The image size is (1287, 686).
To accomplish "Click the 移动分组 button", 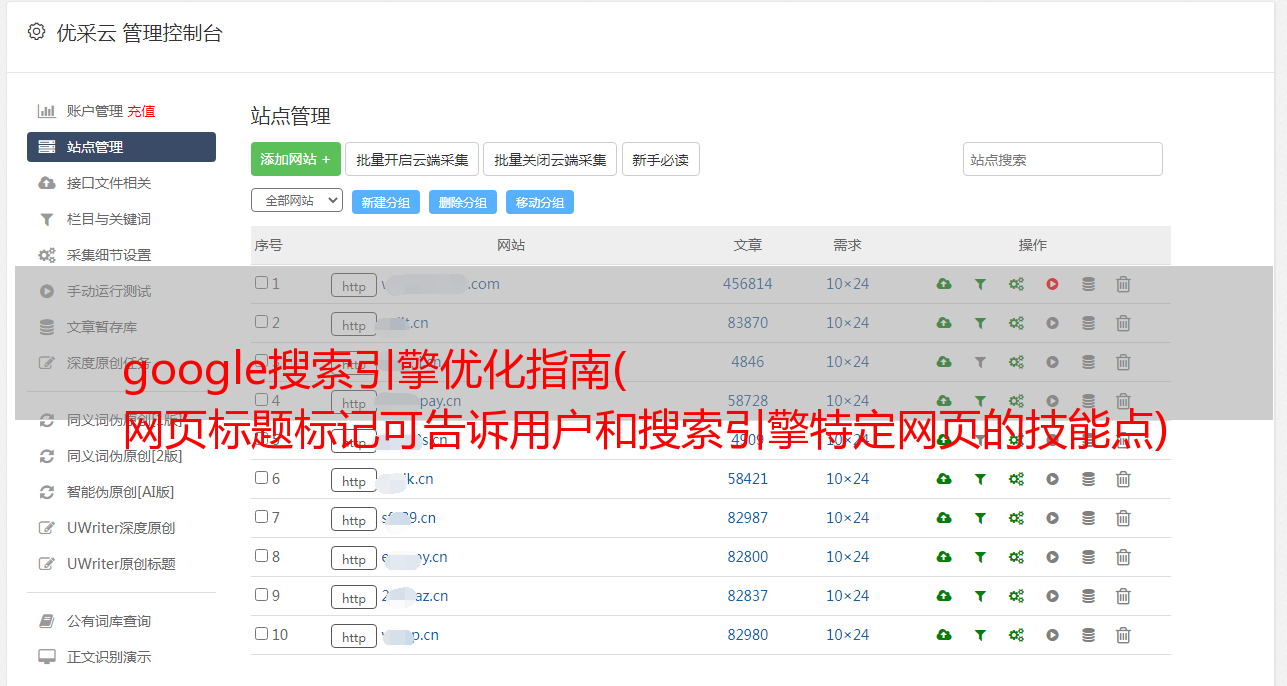I will (539, 202).
